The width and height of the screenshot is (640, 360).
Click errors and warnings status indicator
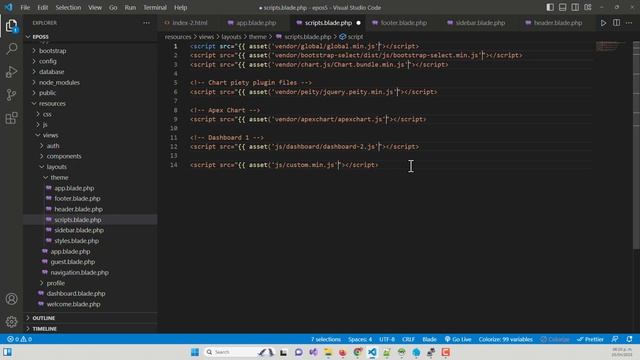pos(19,339)
